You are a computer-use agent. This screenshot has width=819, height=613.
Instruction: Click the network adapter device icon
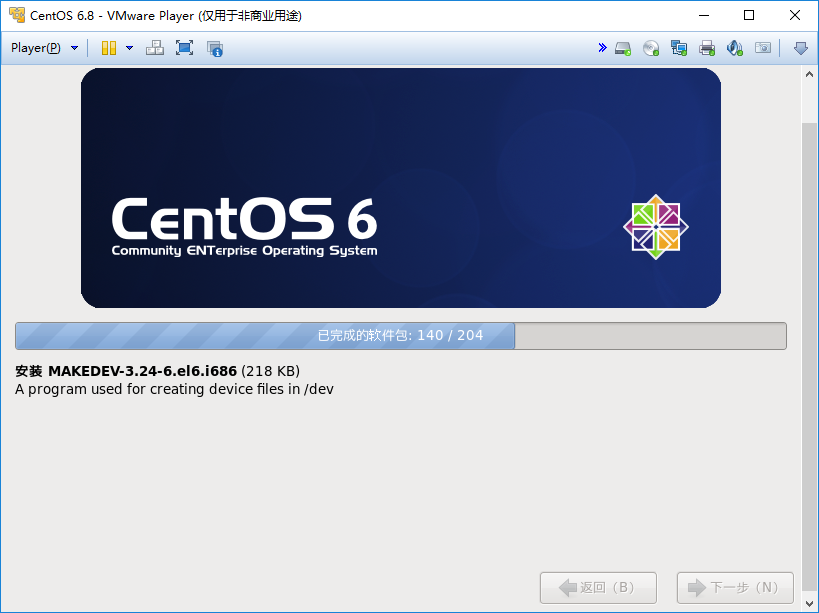coord(678,49)
